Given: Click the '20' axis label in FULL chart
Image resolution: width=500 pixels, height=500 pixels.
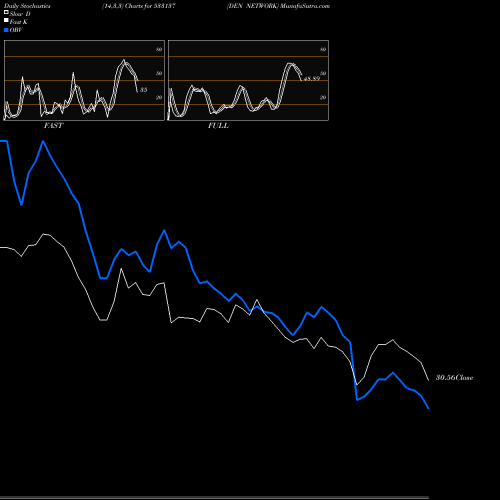Looking at the screenshot, I should click(323, 97).
